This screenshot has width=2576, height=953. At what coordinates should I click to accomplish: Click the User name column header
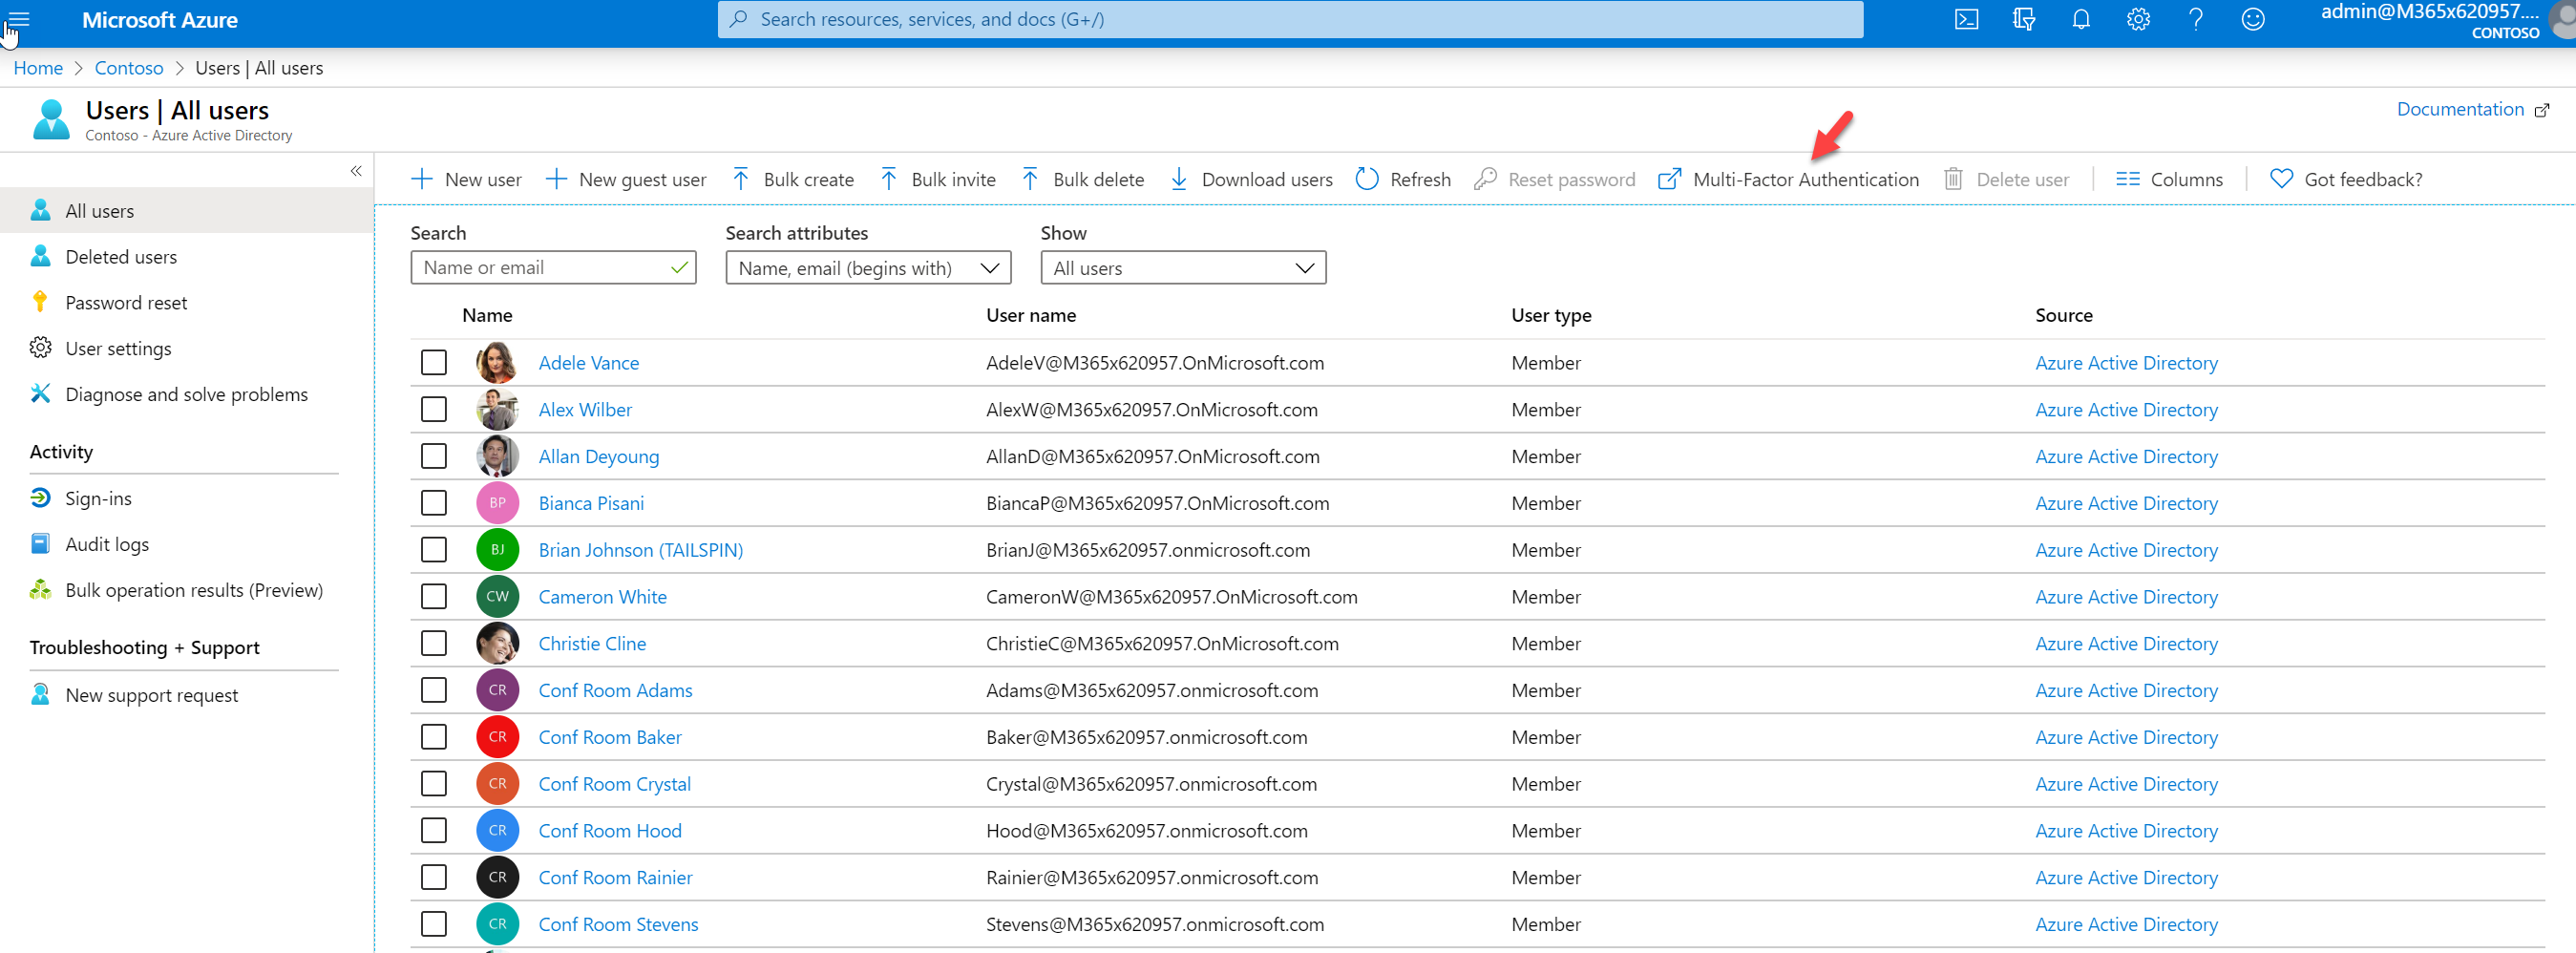click(x=1031, y=315)
